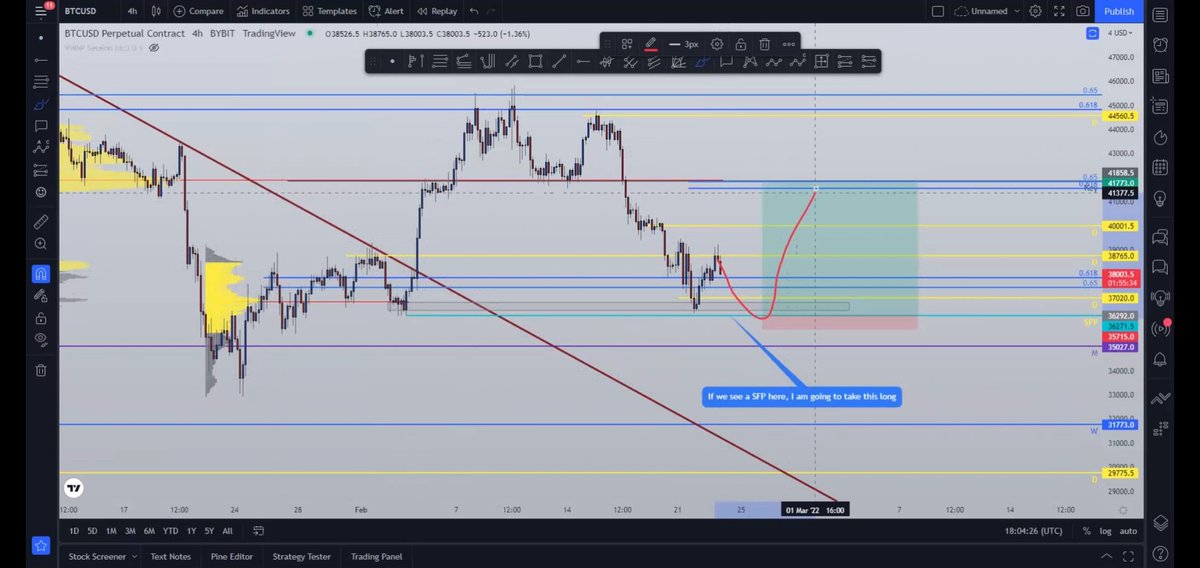Screen dimensions: 1200x568
Task: Open drawing settings gear in floating toolbar
Action: pyautogui.click(x=717, y=44)
